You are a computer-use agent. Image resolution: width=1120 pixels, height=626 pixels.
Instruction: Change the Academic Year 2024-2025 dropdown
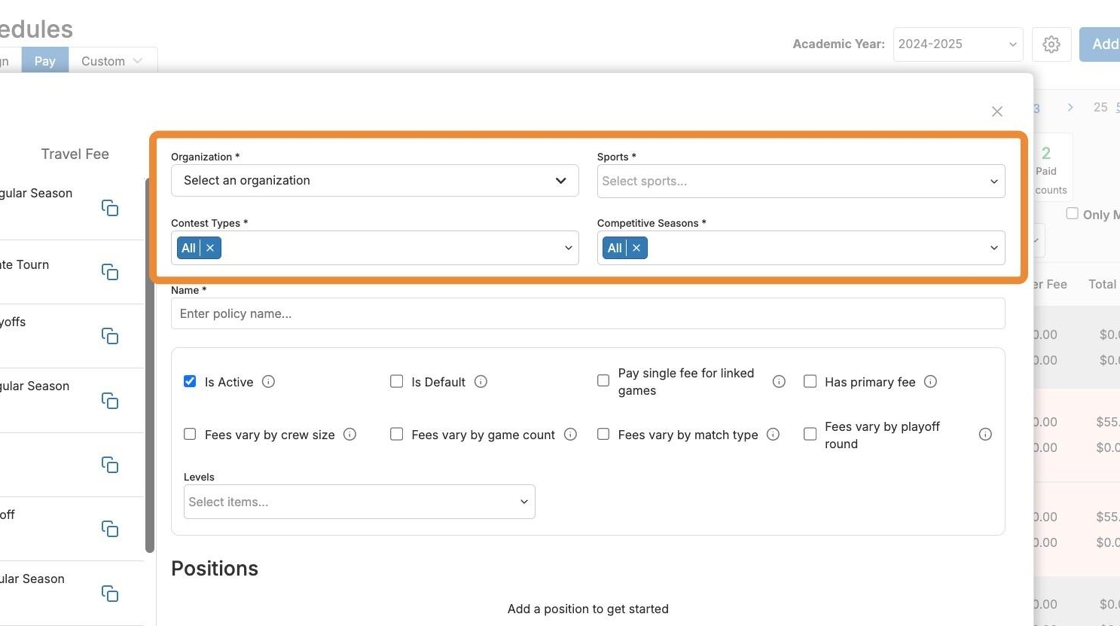click(957, 45)
